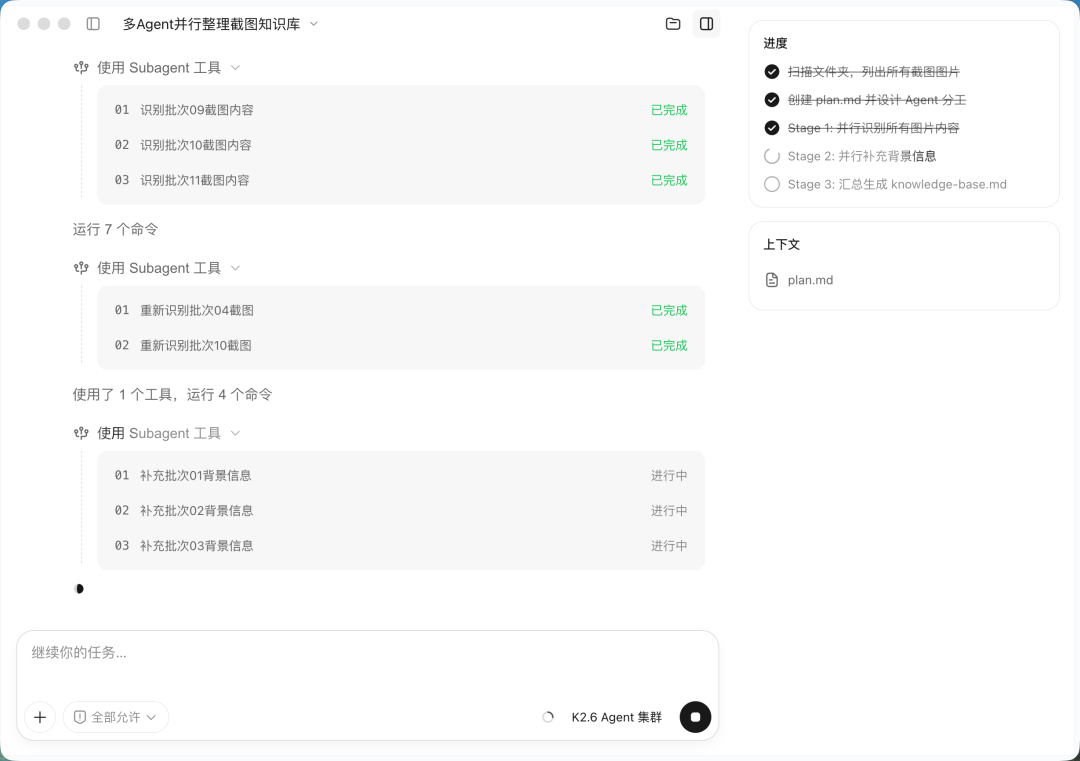
Task: Click the checked circle for 创建 plan.md
Action: [x=771, y=100]
